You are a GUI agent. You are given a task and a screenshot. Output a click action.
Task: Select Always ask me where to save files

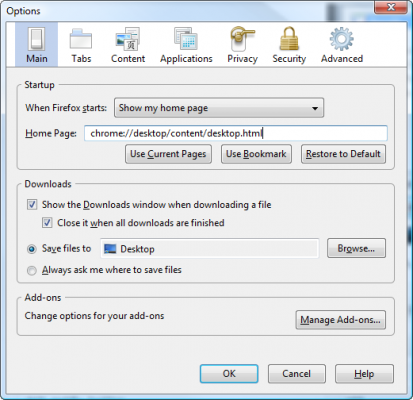point(32,270)
